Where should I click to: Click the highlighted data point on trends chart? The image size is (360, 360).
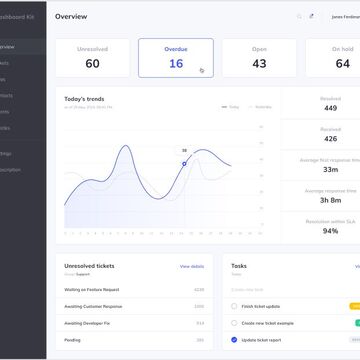coord(184,164)
